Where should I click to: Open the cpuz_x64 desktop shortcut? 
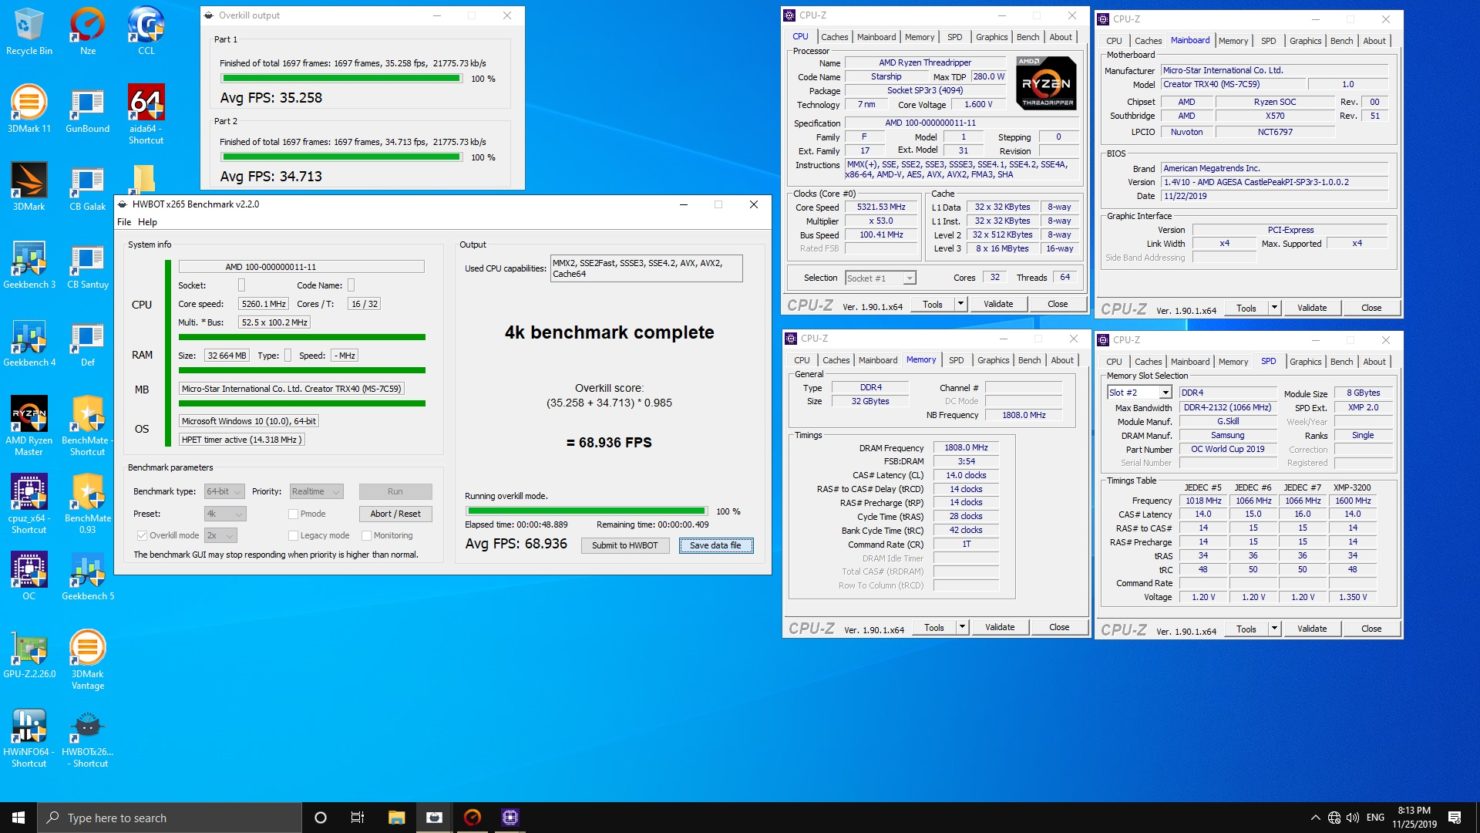click(x=28, y=493)
